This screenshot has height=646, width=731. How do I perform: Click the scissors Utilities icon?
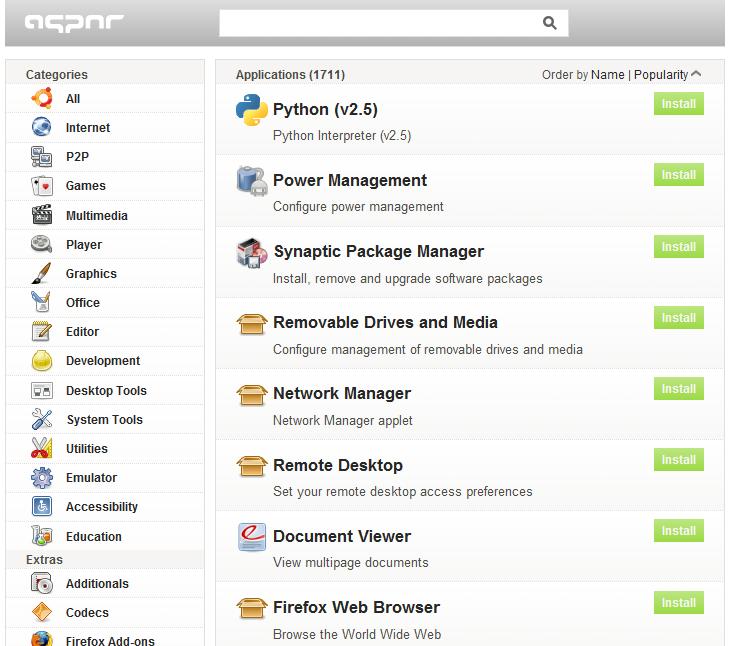point(42,448)
